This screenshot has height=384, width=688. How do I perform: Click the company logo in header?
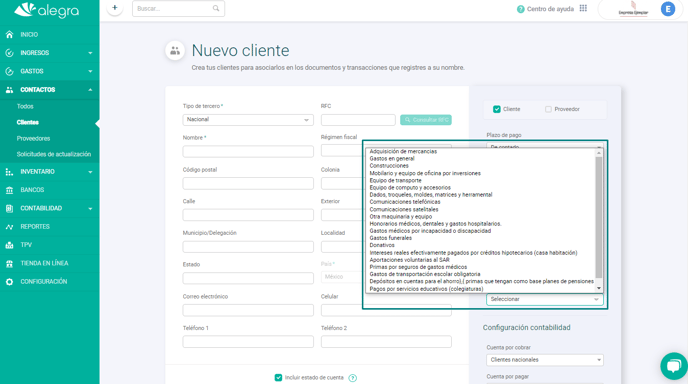pyautogui.click(x=633, y=9)
